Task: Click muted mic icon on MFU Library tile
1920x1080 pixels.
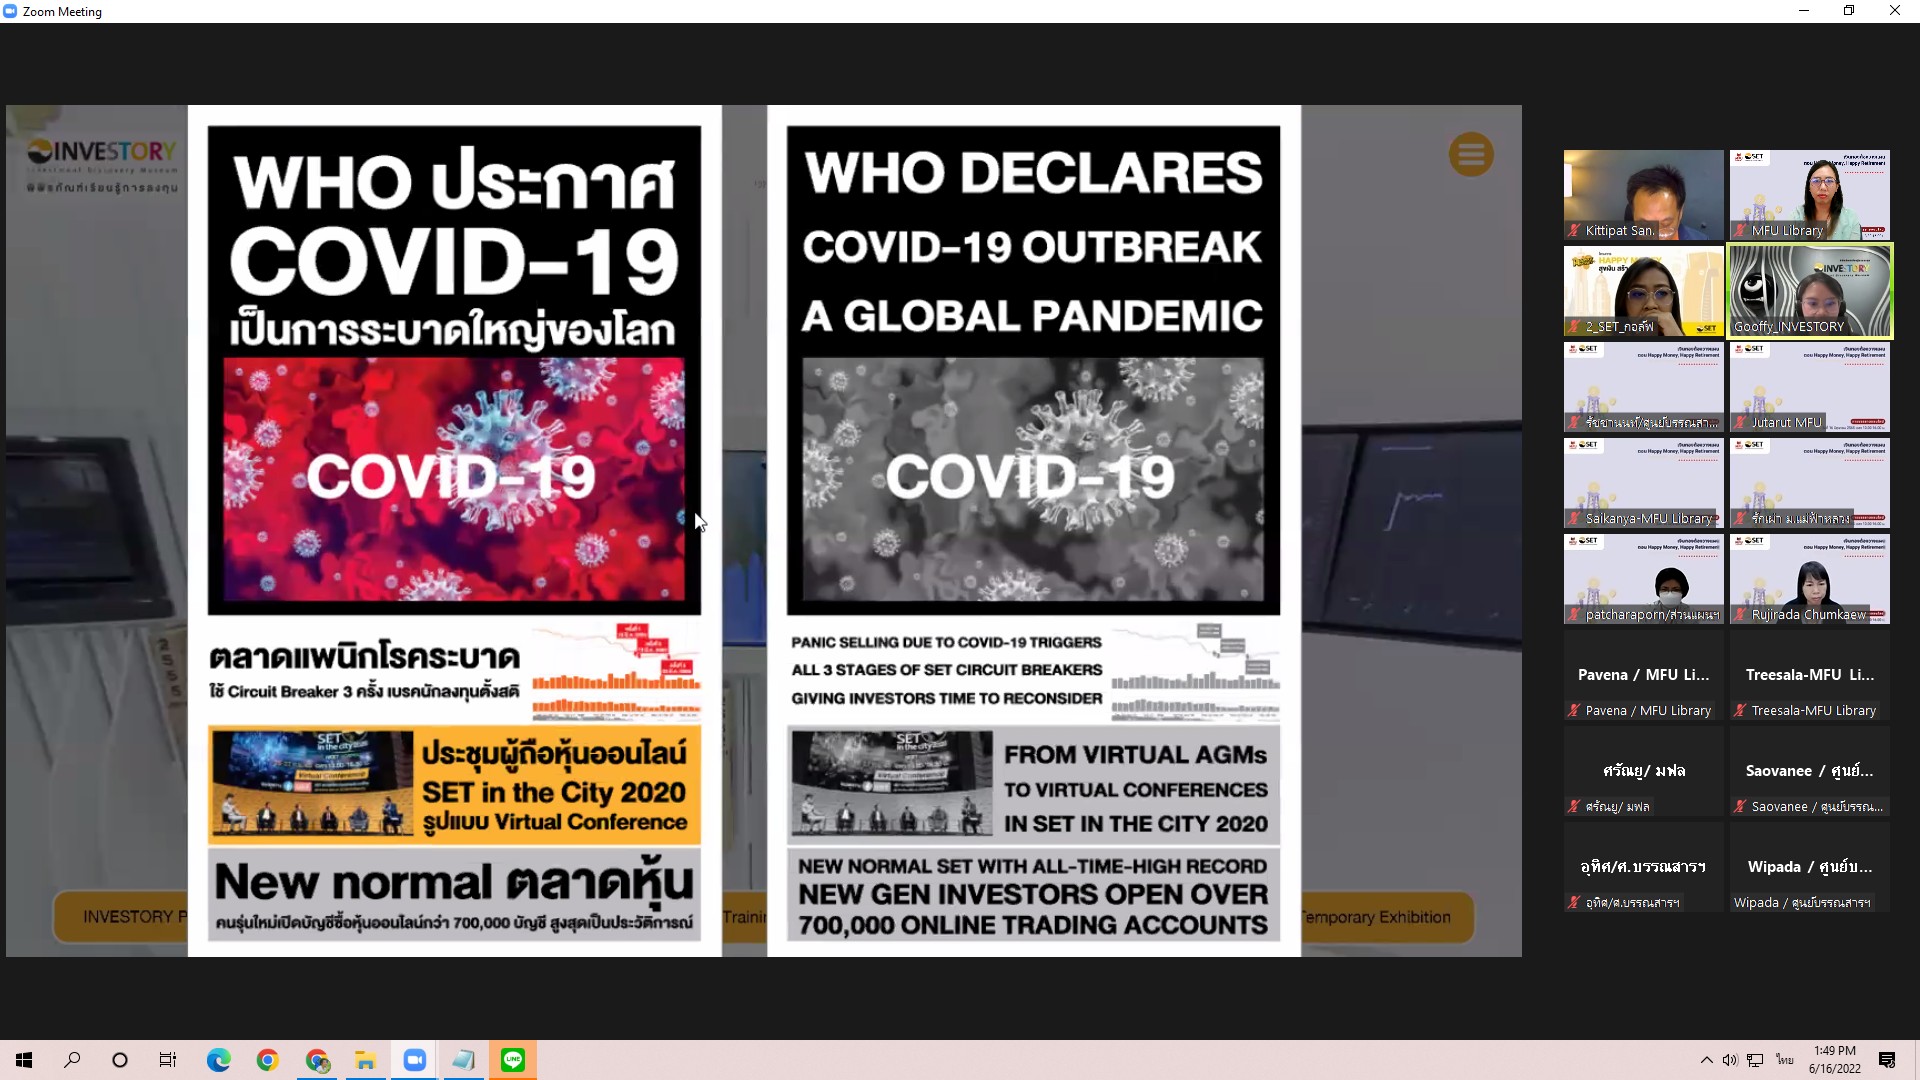Action: [x=1740, y=231]
